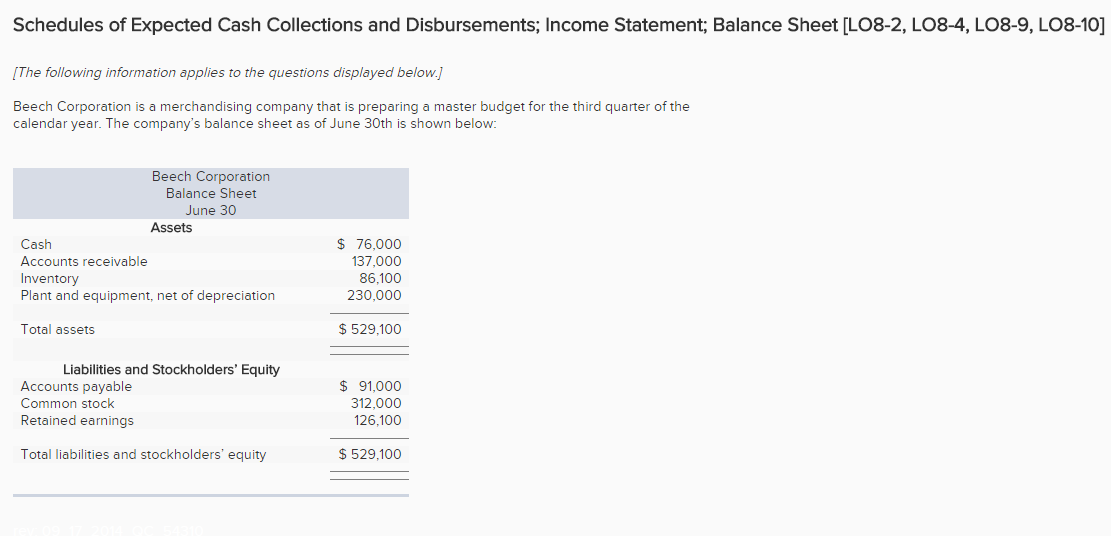Click Plant and equipment row label
Viewport: 1111px width, 536px height.
(x=148, y=295)
